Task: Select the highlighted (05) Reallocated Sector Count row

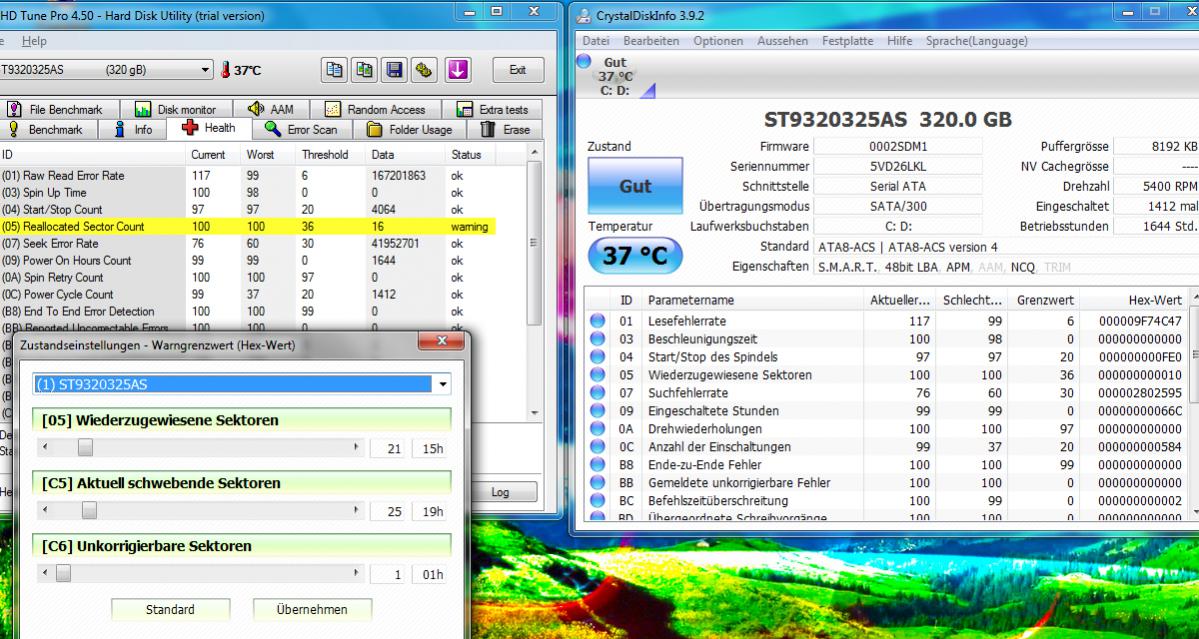Action: 248,226
